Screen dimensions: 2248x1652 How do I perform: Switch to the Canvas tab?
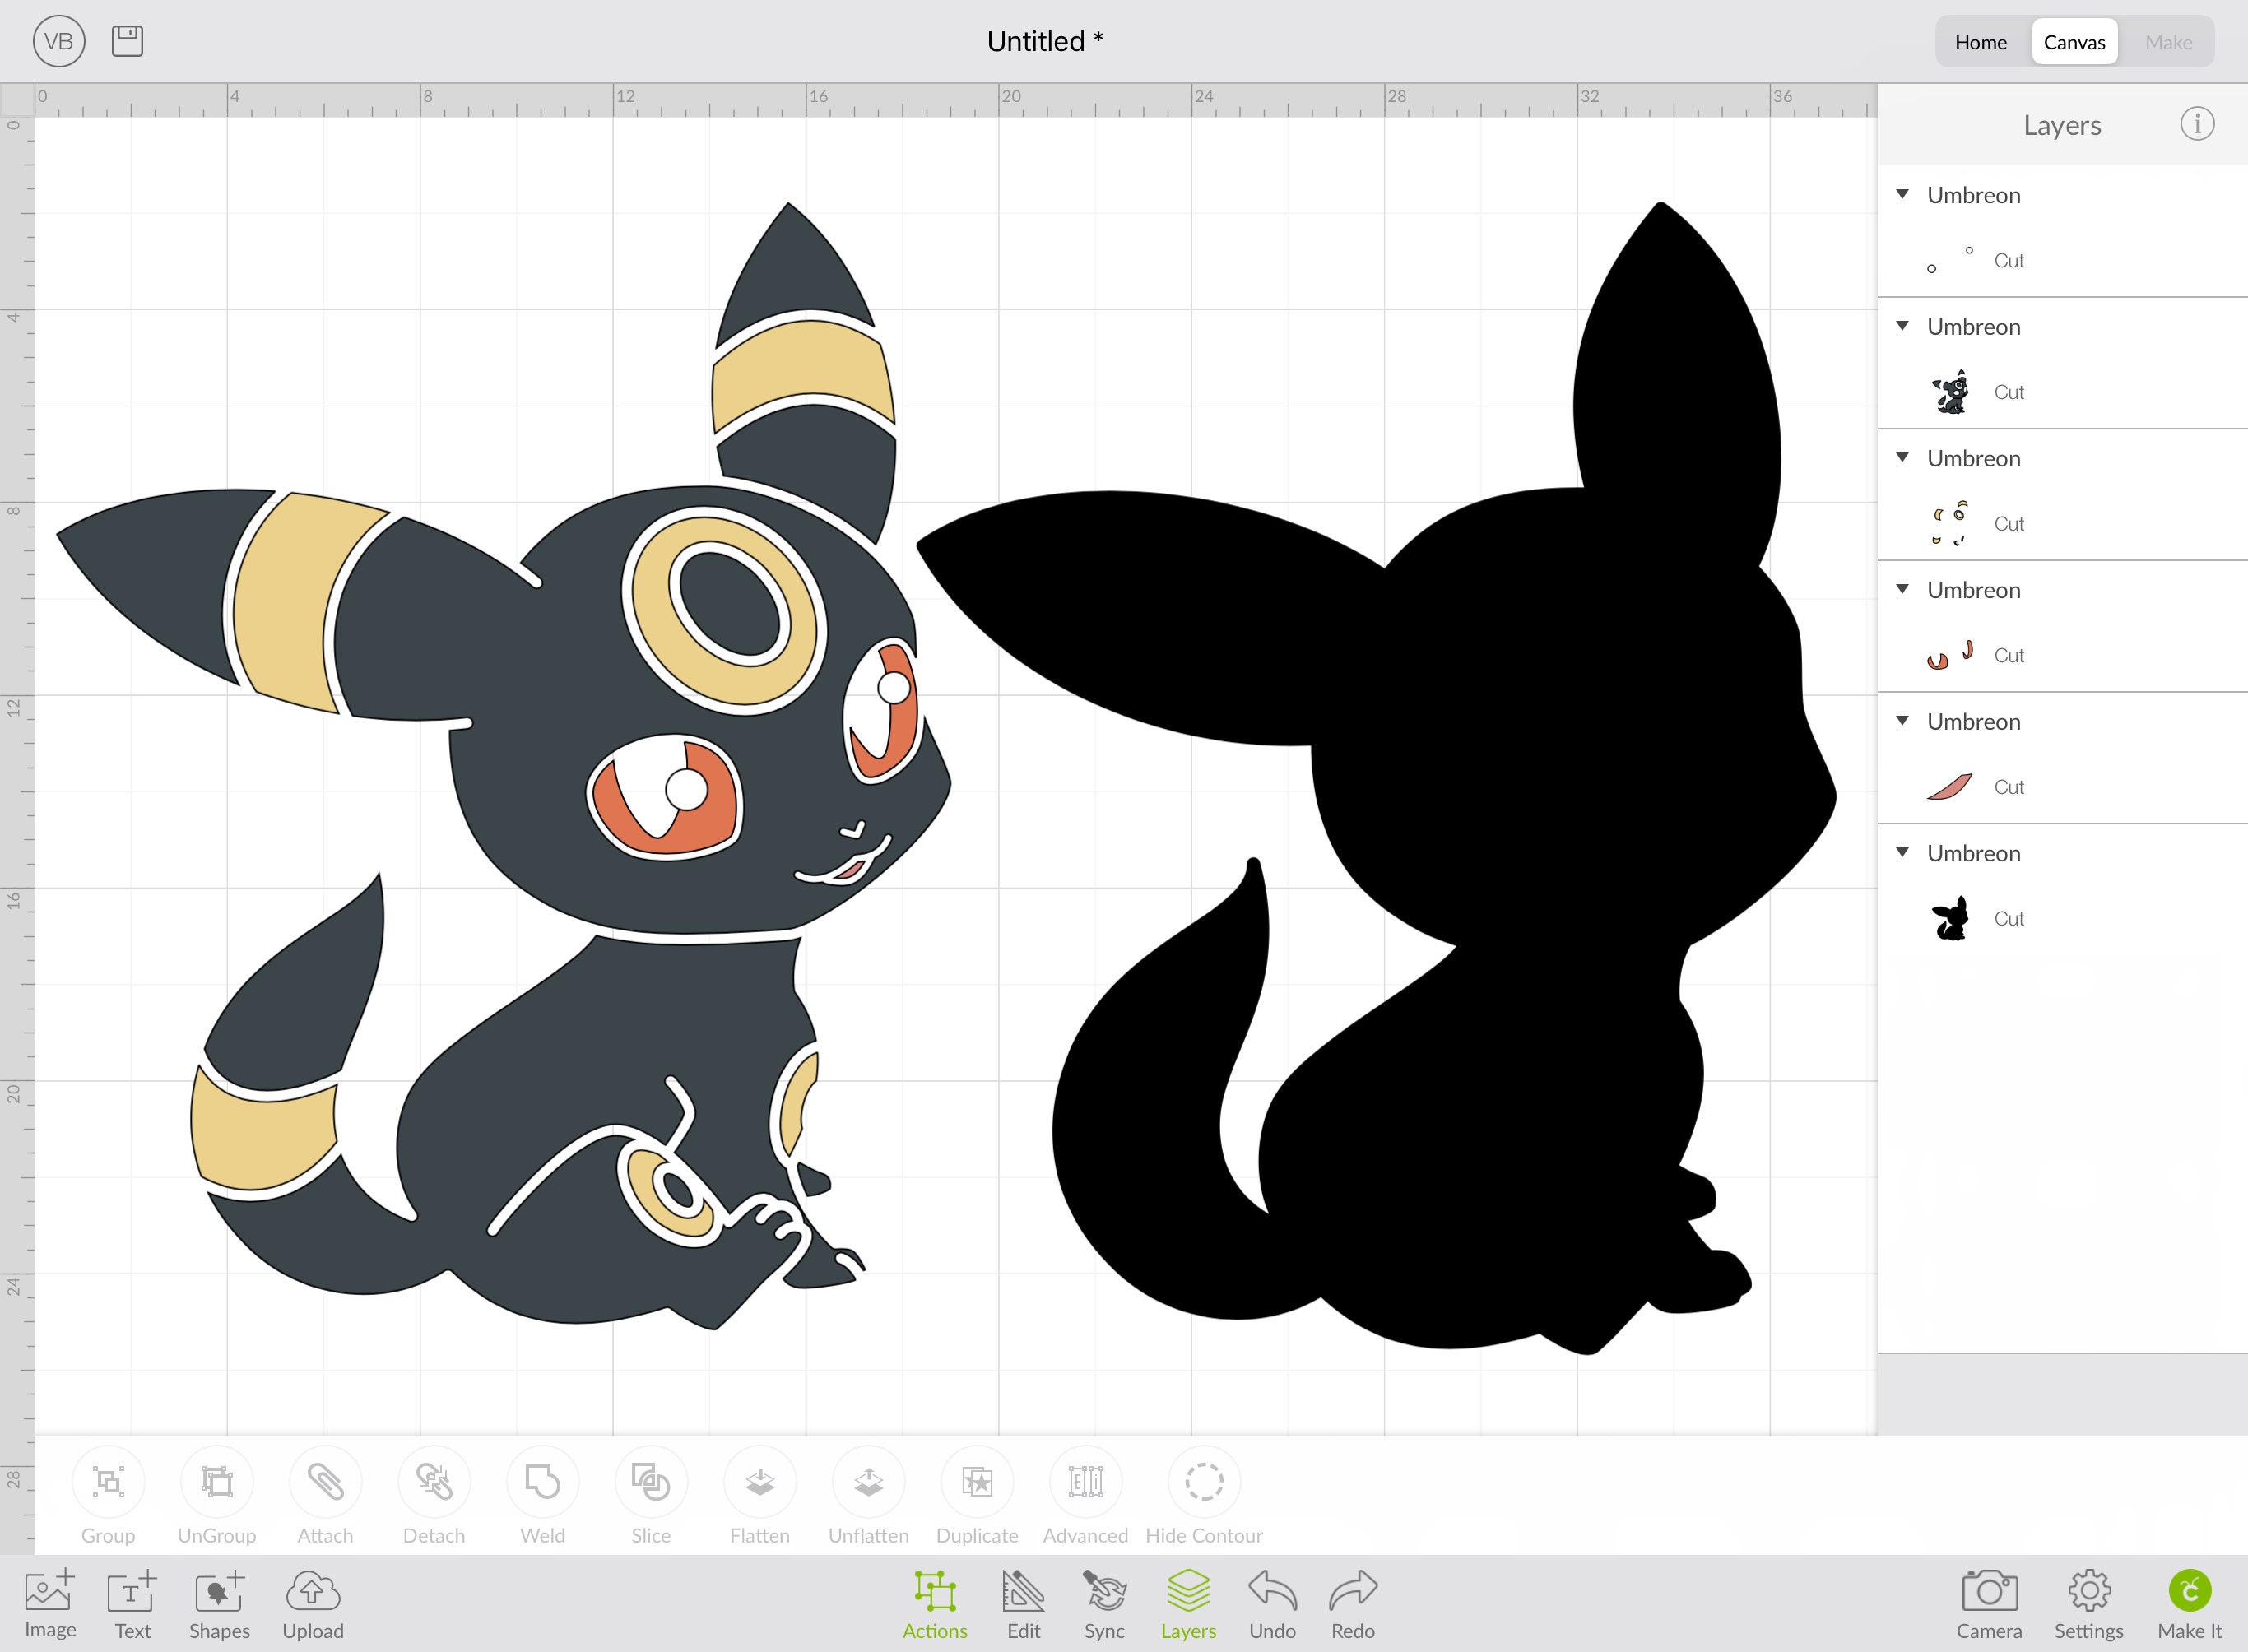coord(2074,42)
